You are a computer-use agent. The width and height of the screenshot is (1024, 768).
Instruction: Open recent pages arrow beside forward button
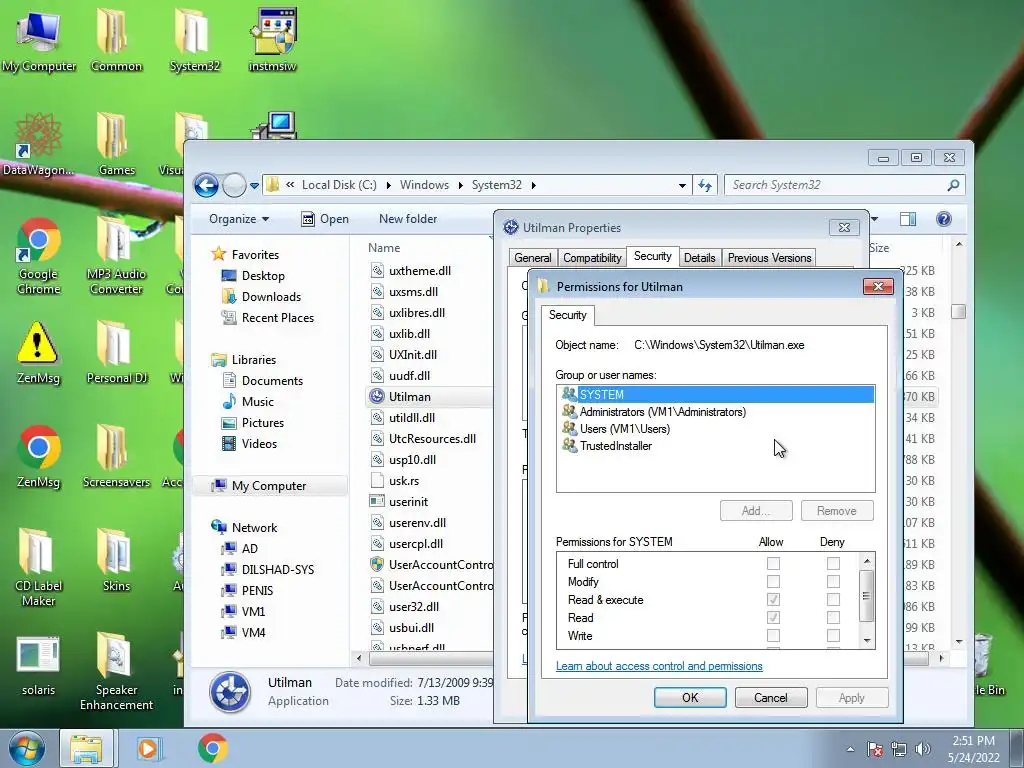[254, 186]
